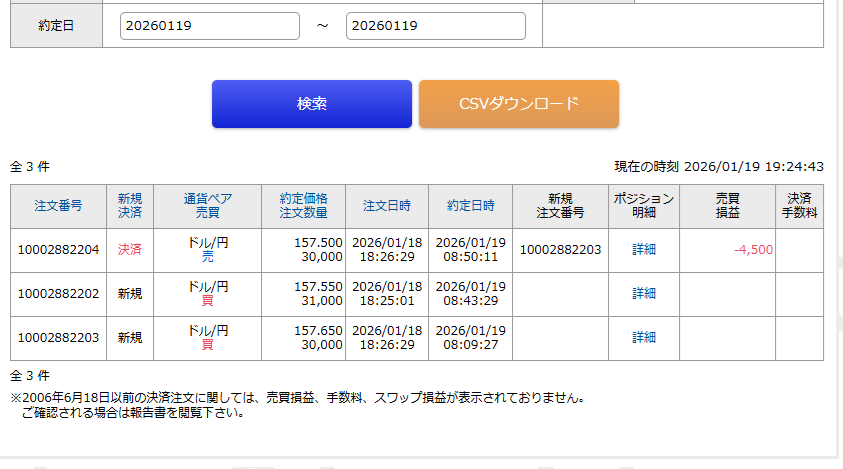Click the orange CSVダウンロード button

[518, 104]
